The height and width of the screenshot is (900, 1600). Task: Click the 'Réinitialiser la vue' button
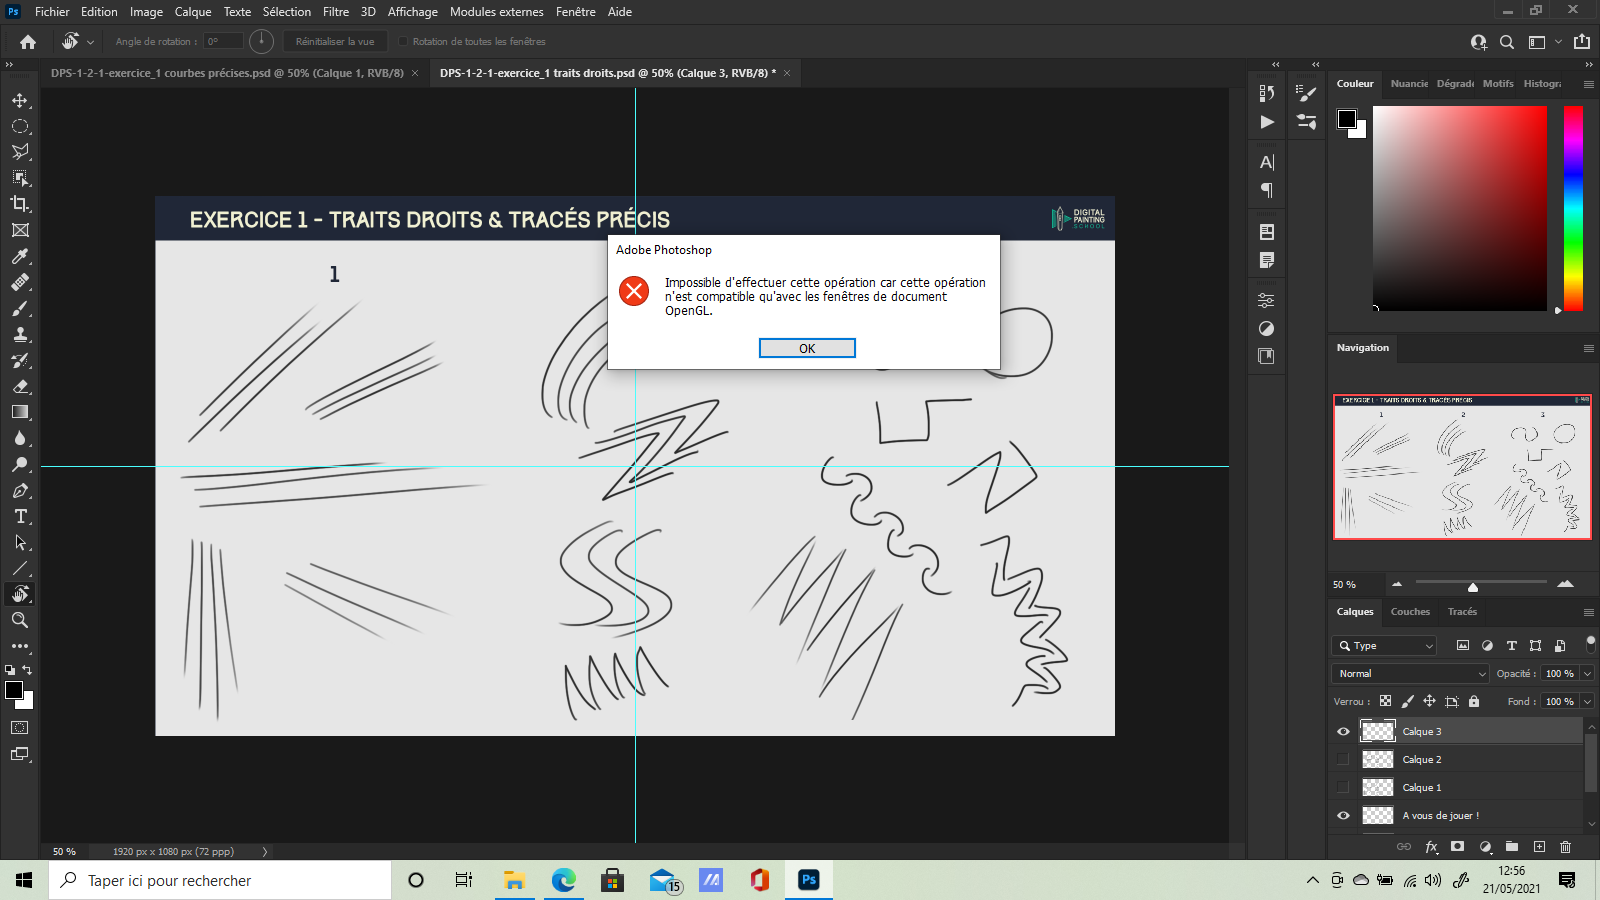click(335, 41)
